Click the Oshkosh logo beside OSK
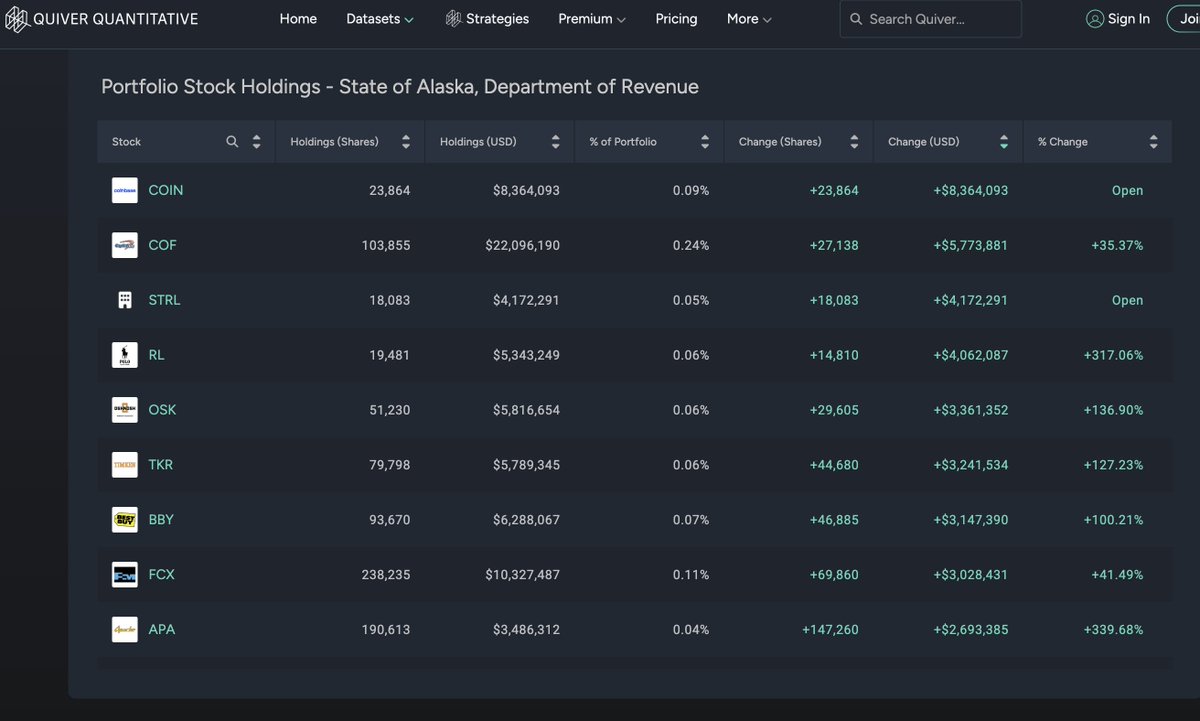The image size is (1200, 721). [125, 410]
